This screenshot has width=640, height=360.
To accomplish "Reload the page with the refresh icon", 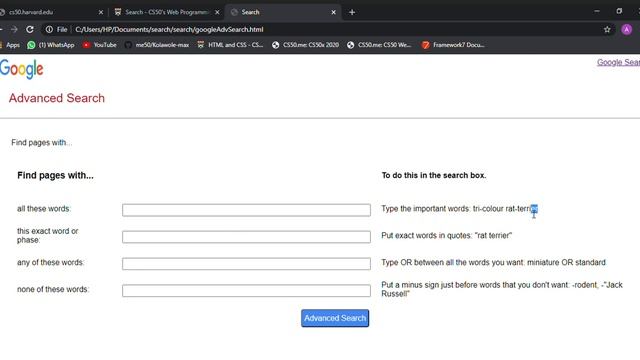I will tap(30, 29).
